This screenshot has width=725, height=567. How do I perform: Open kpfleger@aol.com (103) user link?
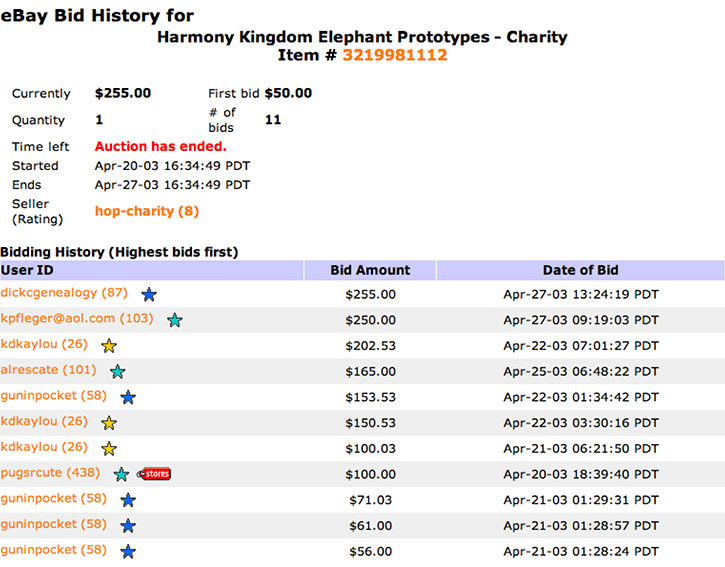(x=77, y=319)
